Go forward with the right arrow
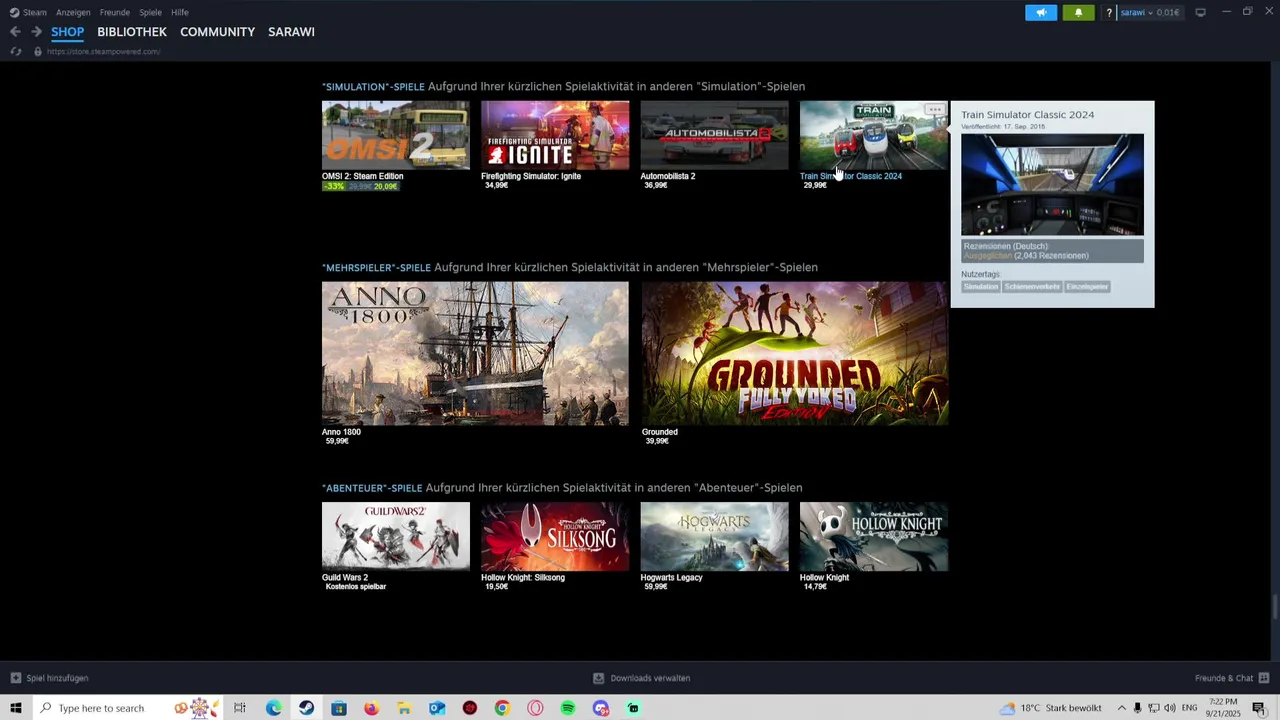The width and height of the screenshot is (1280, 720). [x=36, y=32]
